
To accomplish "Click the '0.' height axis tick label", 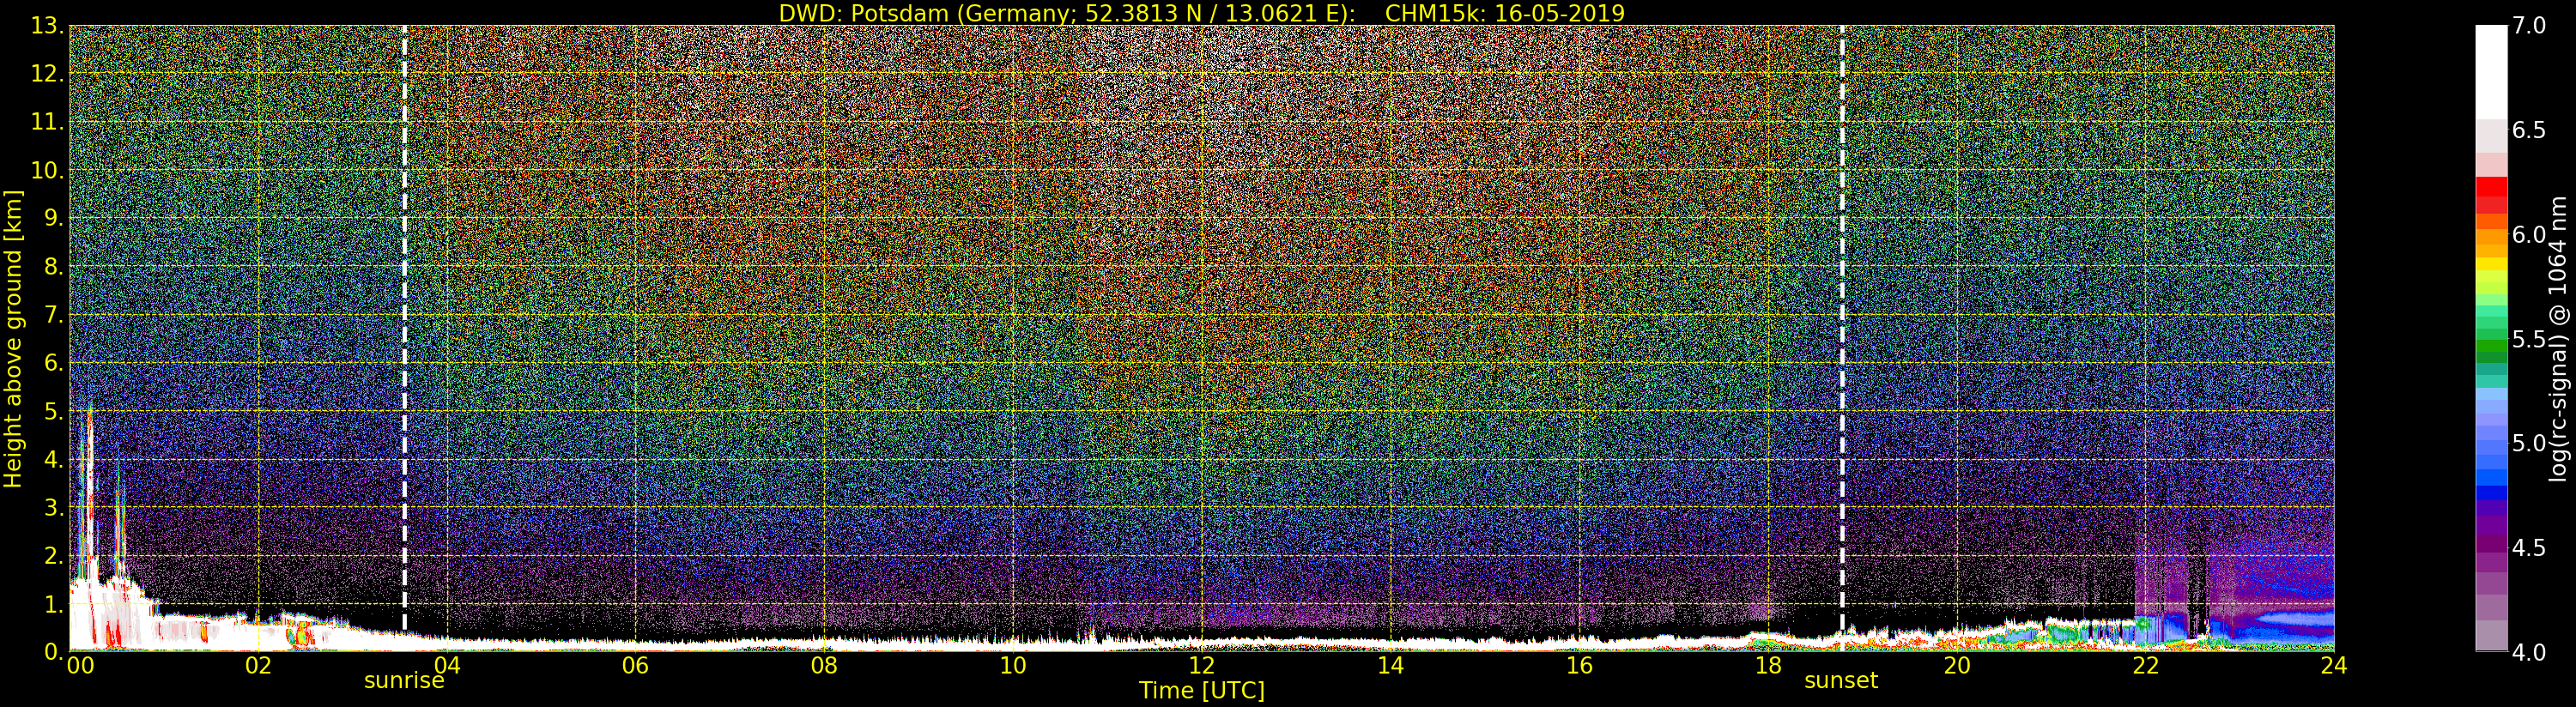I will pyautogui.click(x=54, y=652).
